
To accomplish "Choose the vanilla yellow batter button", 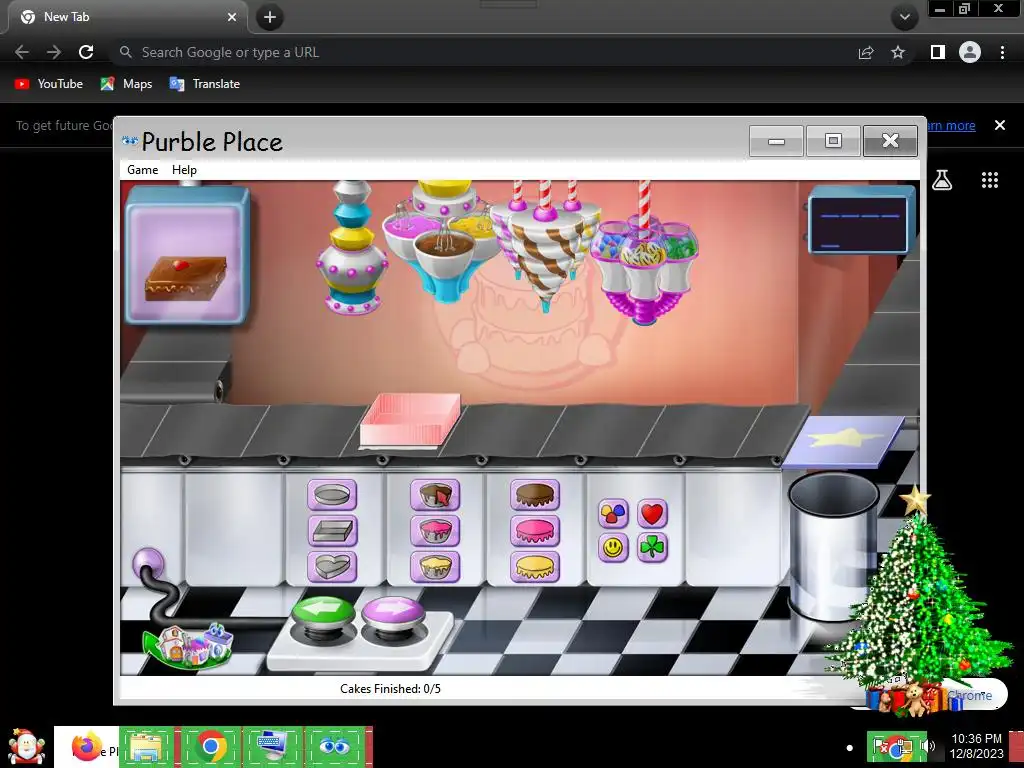I will click(435, 566).
